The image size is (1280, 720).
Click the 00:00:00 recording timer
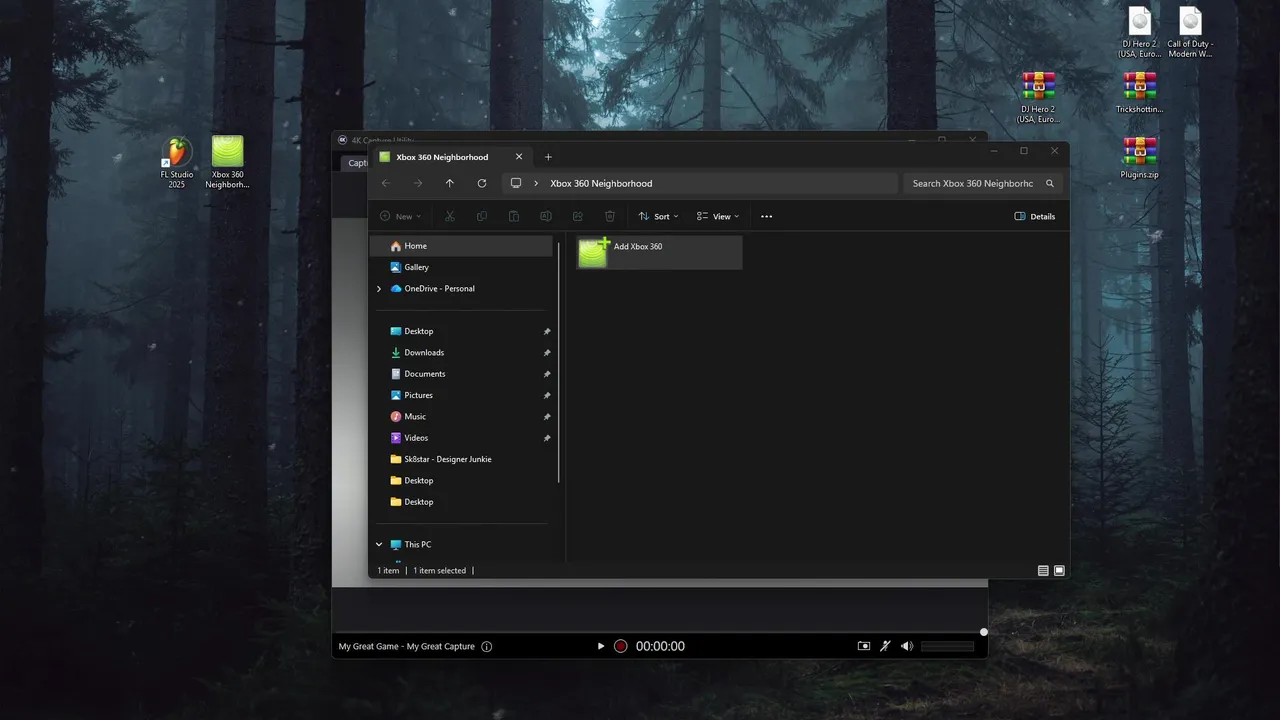pyautogui.click(x=660, y=646)
